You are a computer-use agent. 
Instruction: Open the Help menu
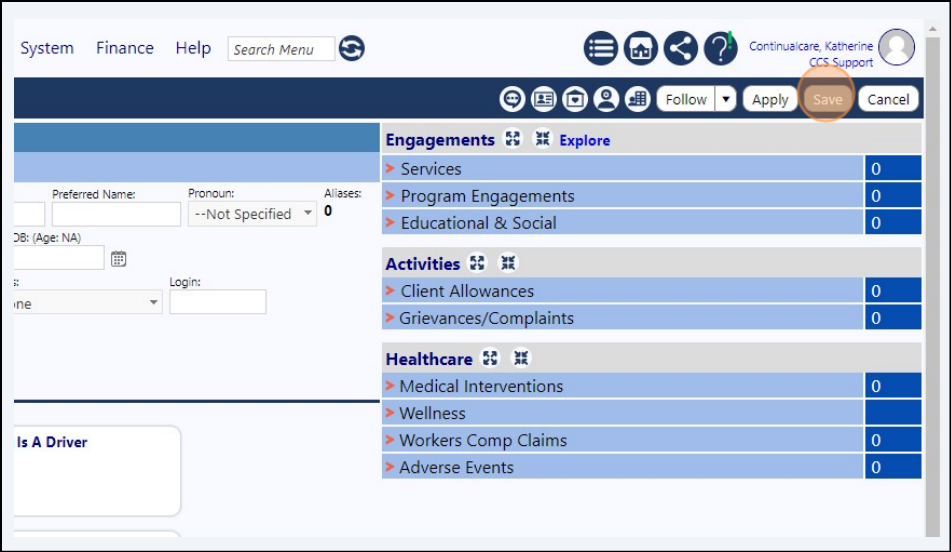pos(193,48)
